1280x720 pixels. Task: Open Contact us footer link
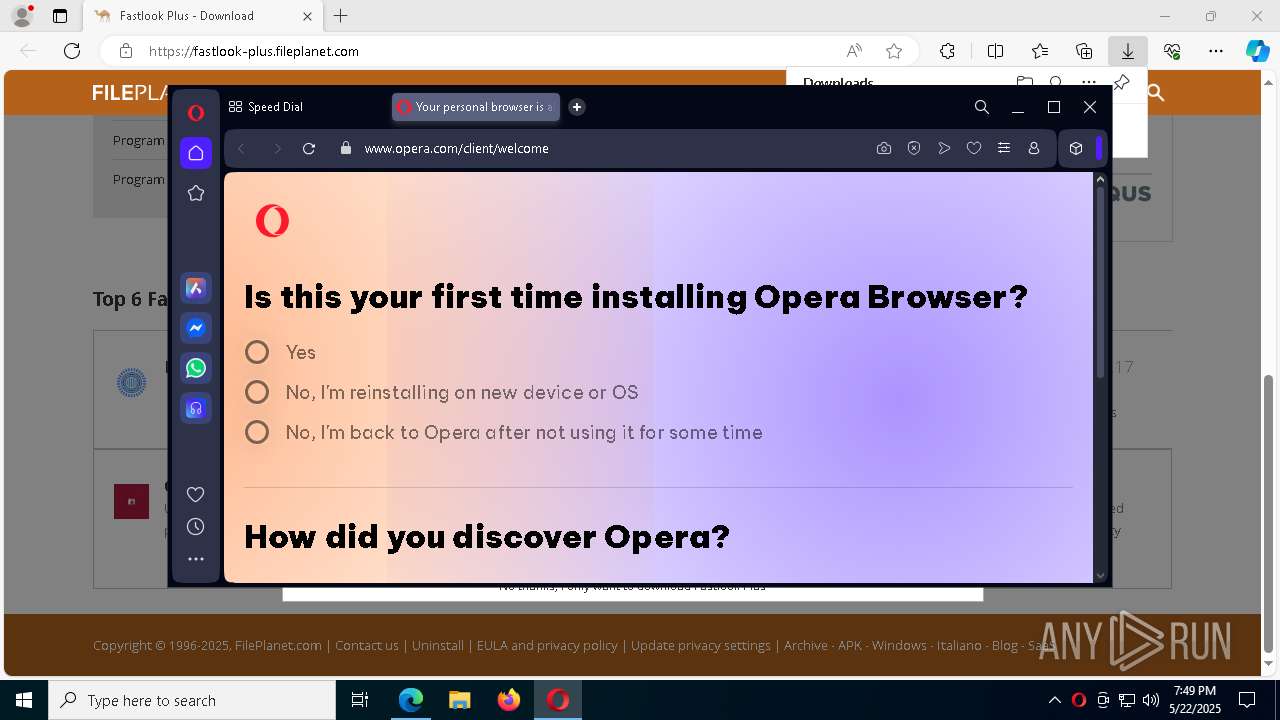366,645
